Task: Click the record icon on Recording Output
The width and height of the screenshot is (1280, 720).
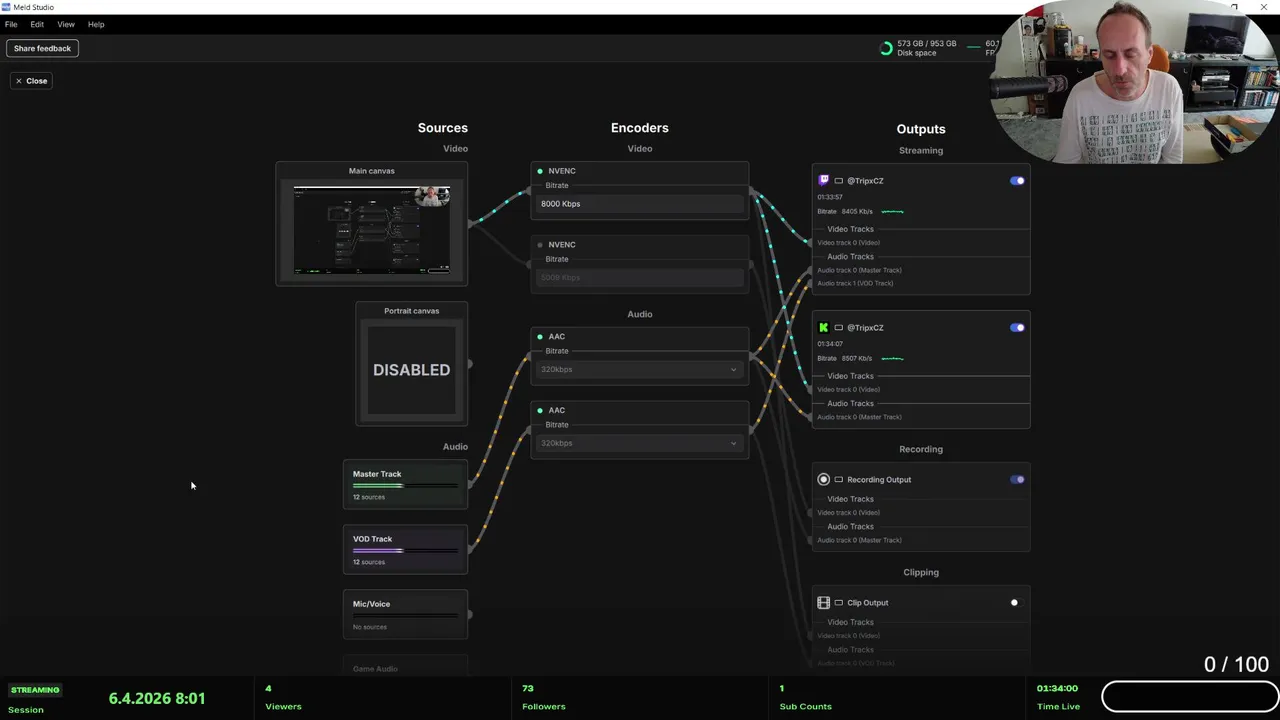Action: tap(824, 479)
